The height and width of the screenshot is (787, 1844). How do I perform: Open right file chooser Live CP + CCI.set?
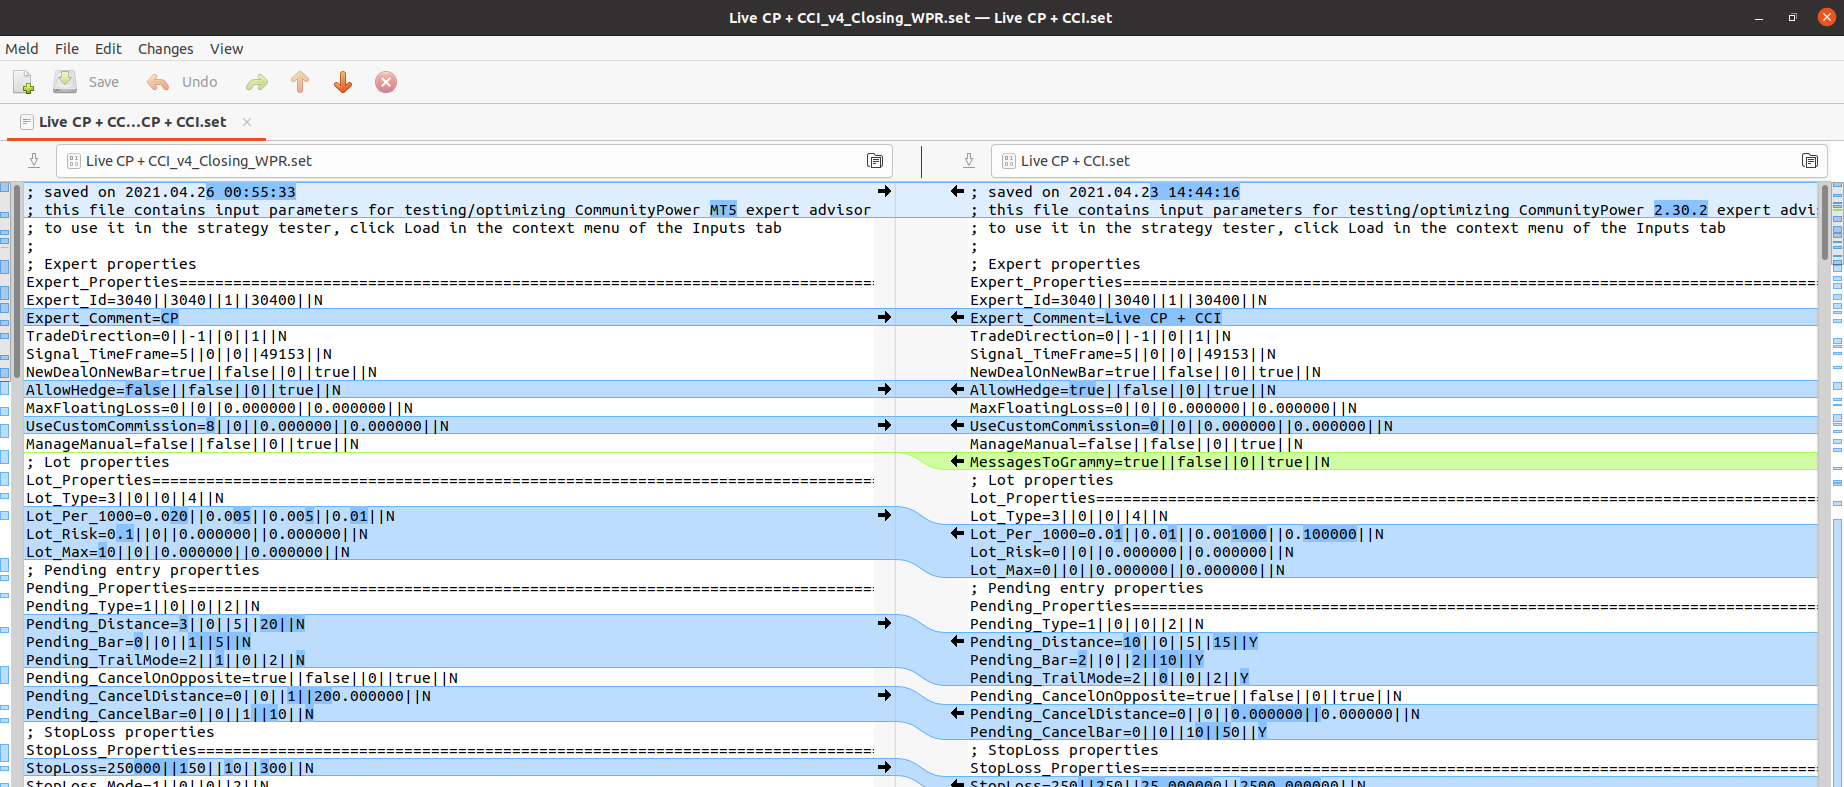pyautogui.click(x=1409, y=161)
